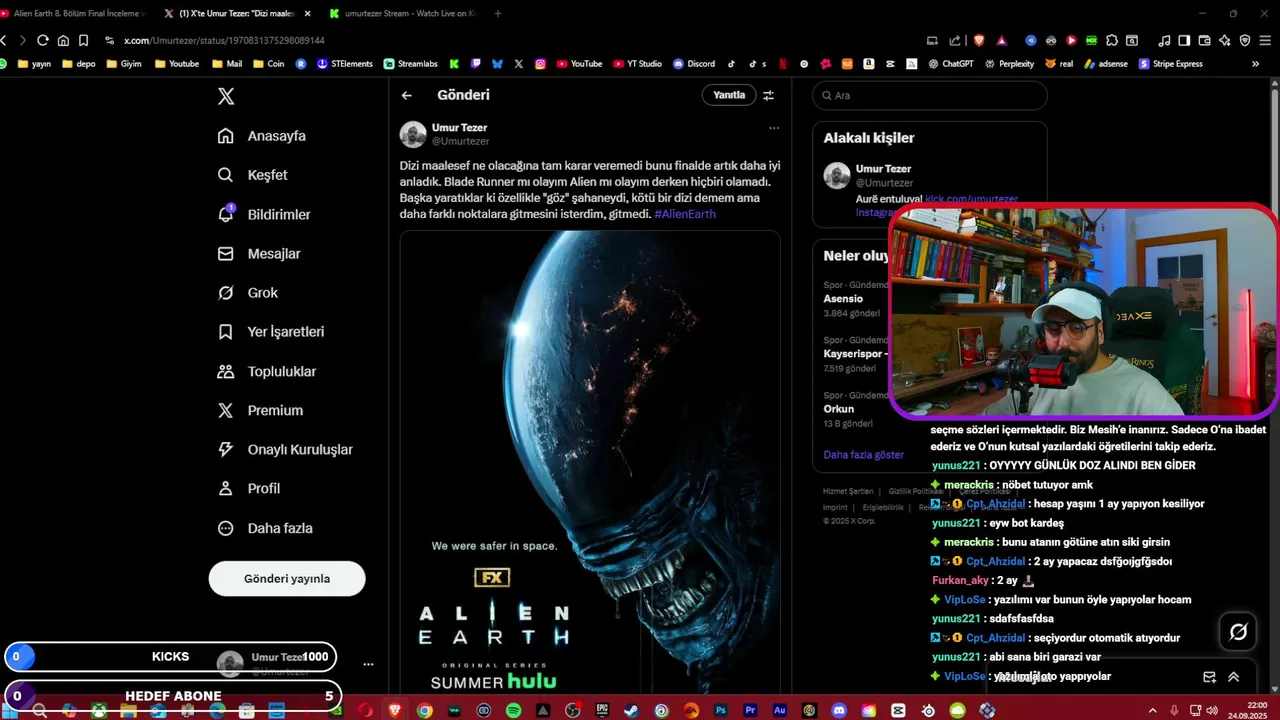Open Yer İşaretleri bookmarks
Viewport: 1280px width, 720px height.
pyautogui.click(x=271, y=332)
